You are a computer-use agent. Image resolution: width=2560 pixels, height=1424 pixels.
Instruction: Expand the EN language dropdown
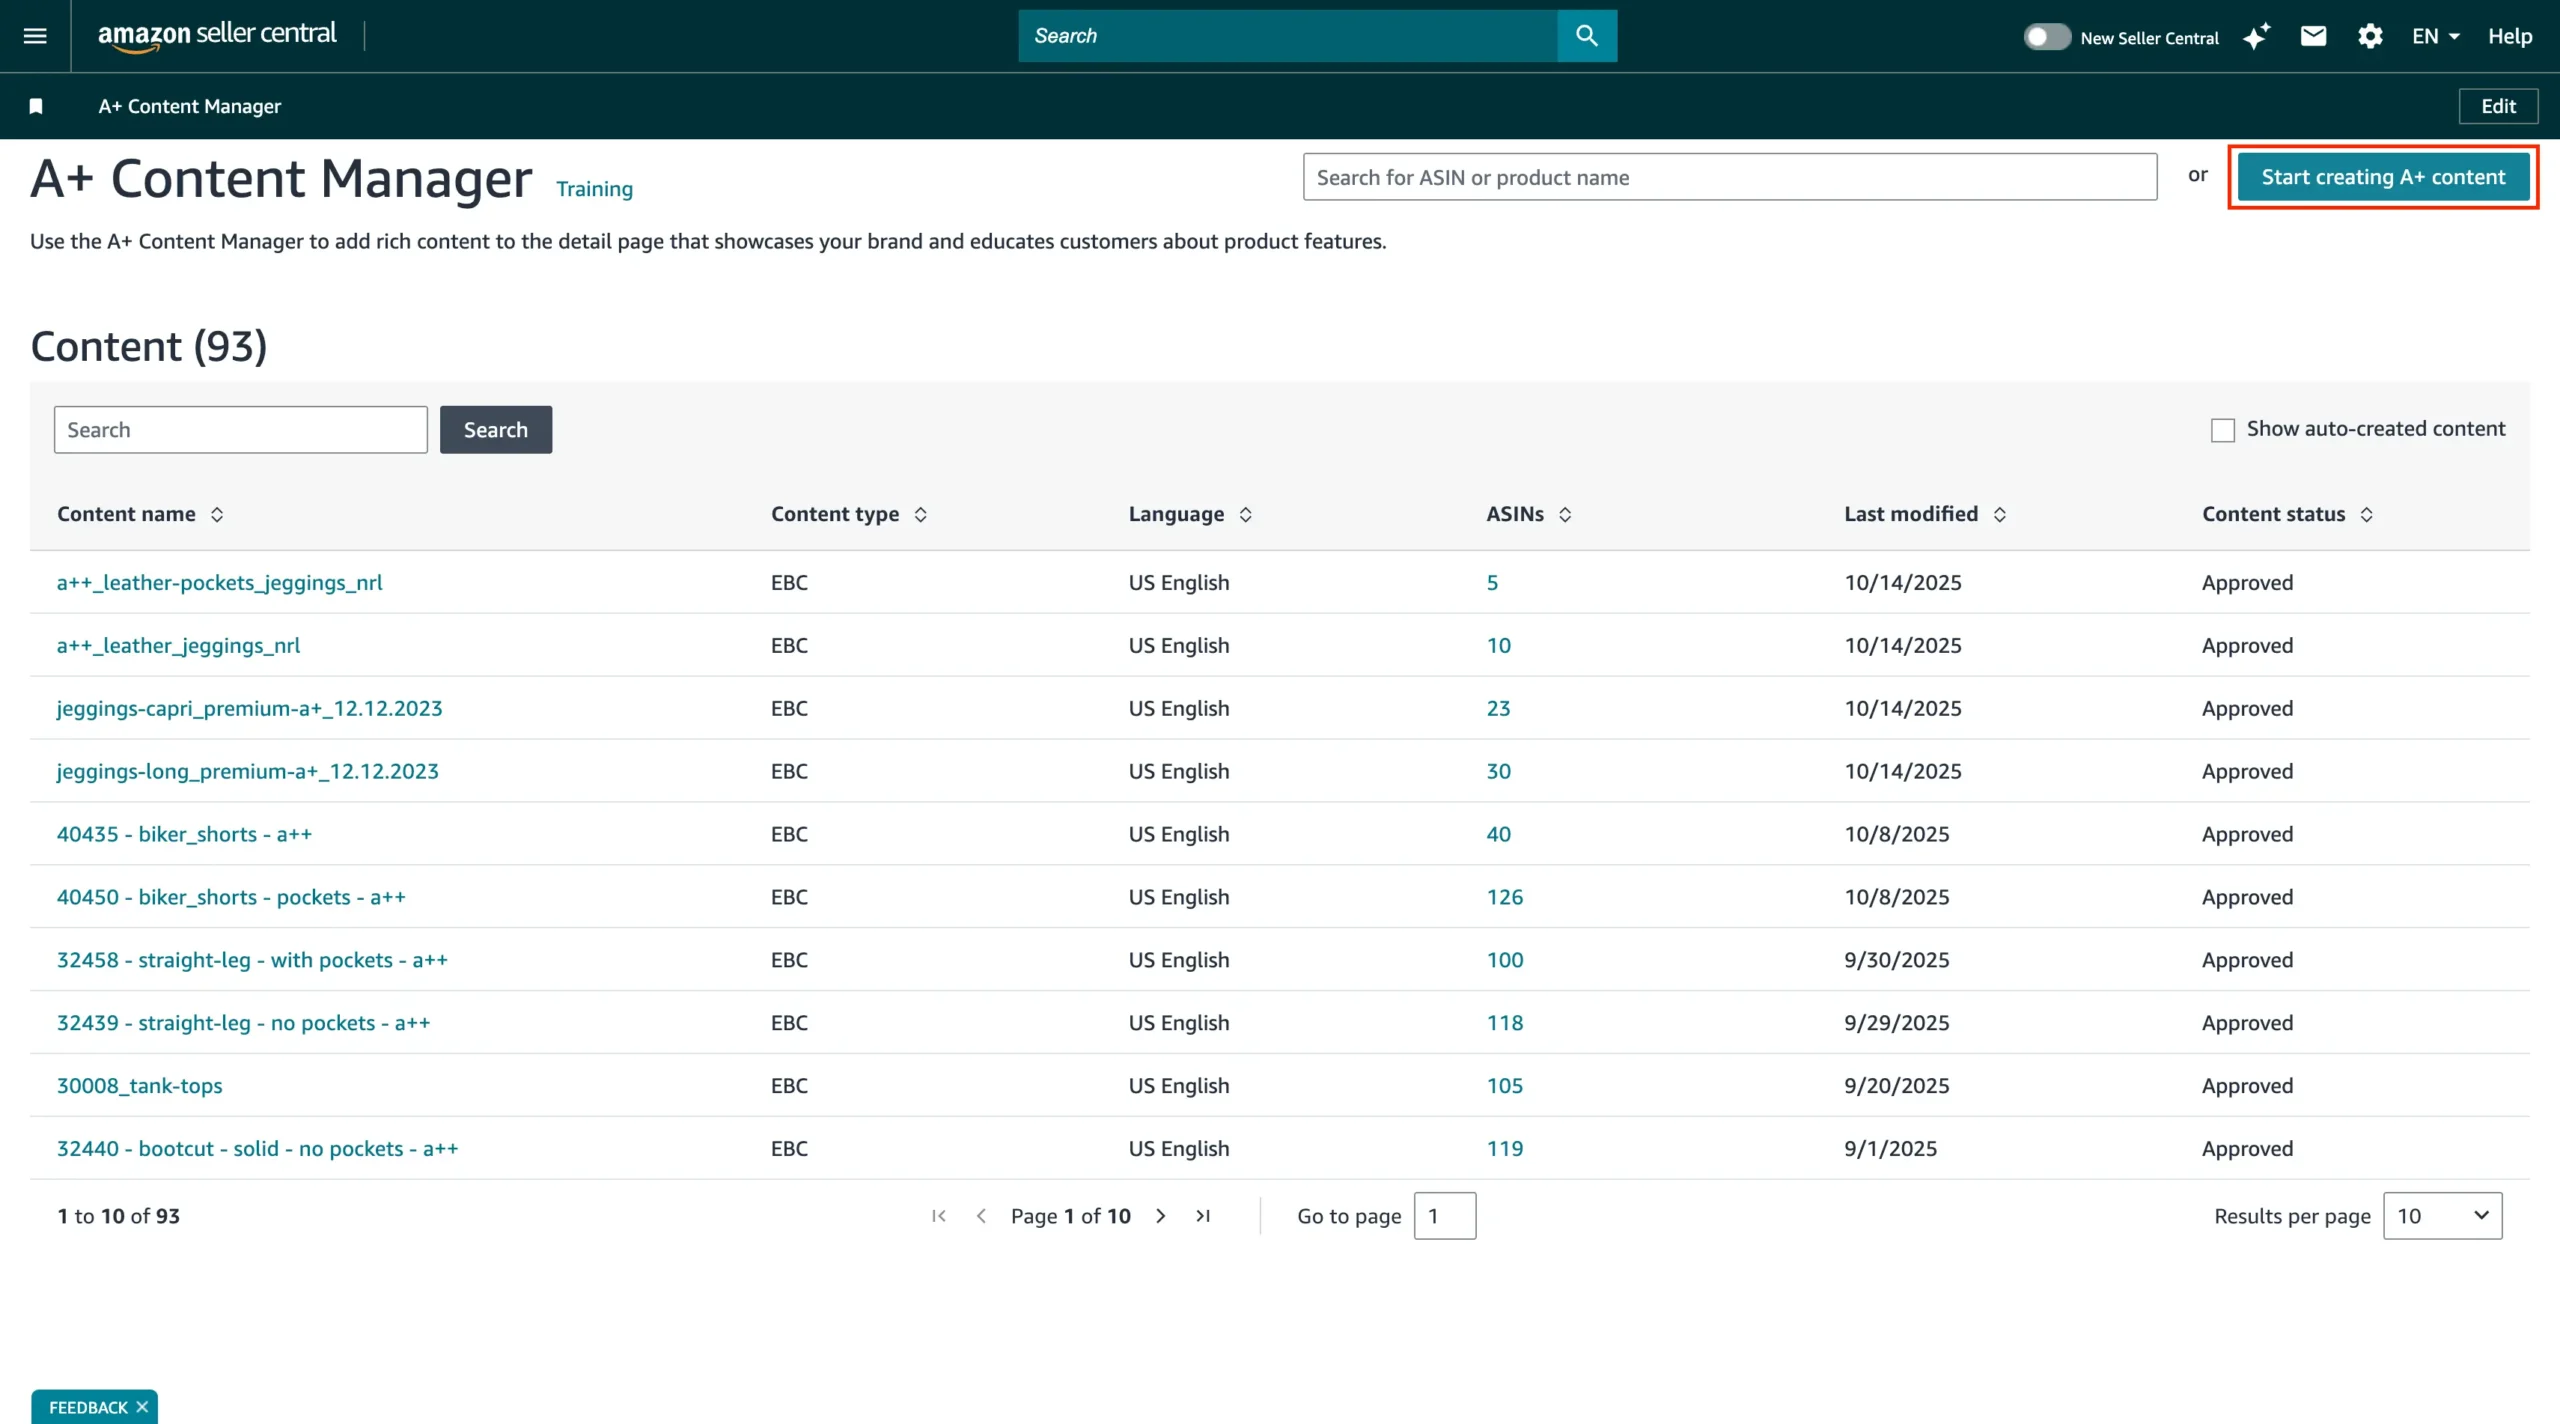pos(2435,37)
